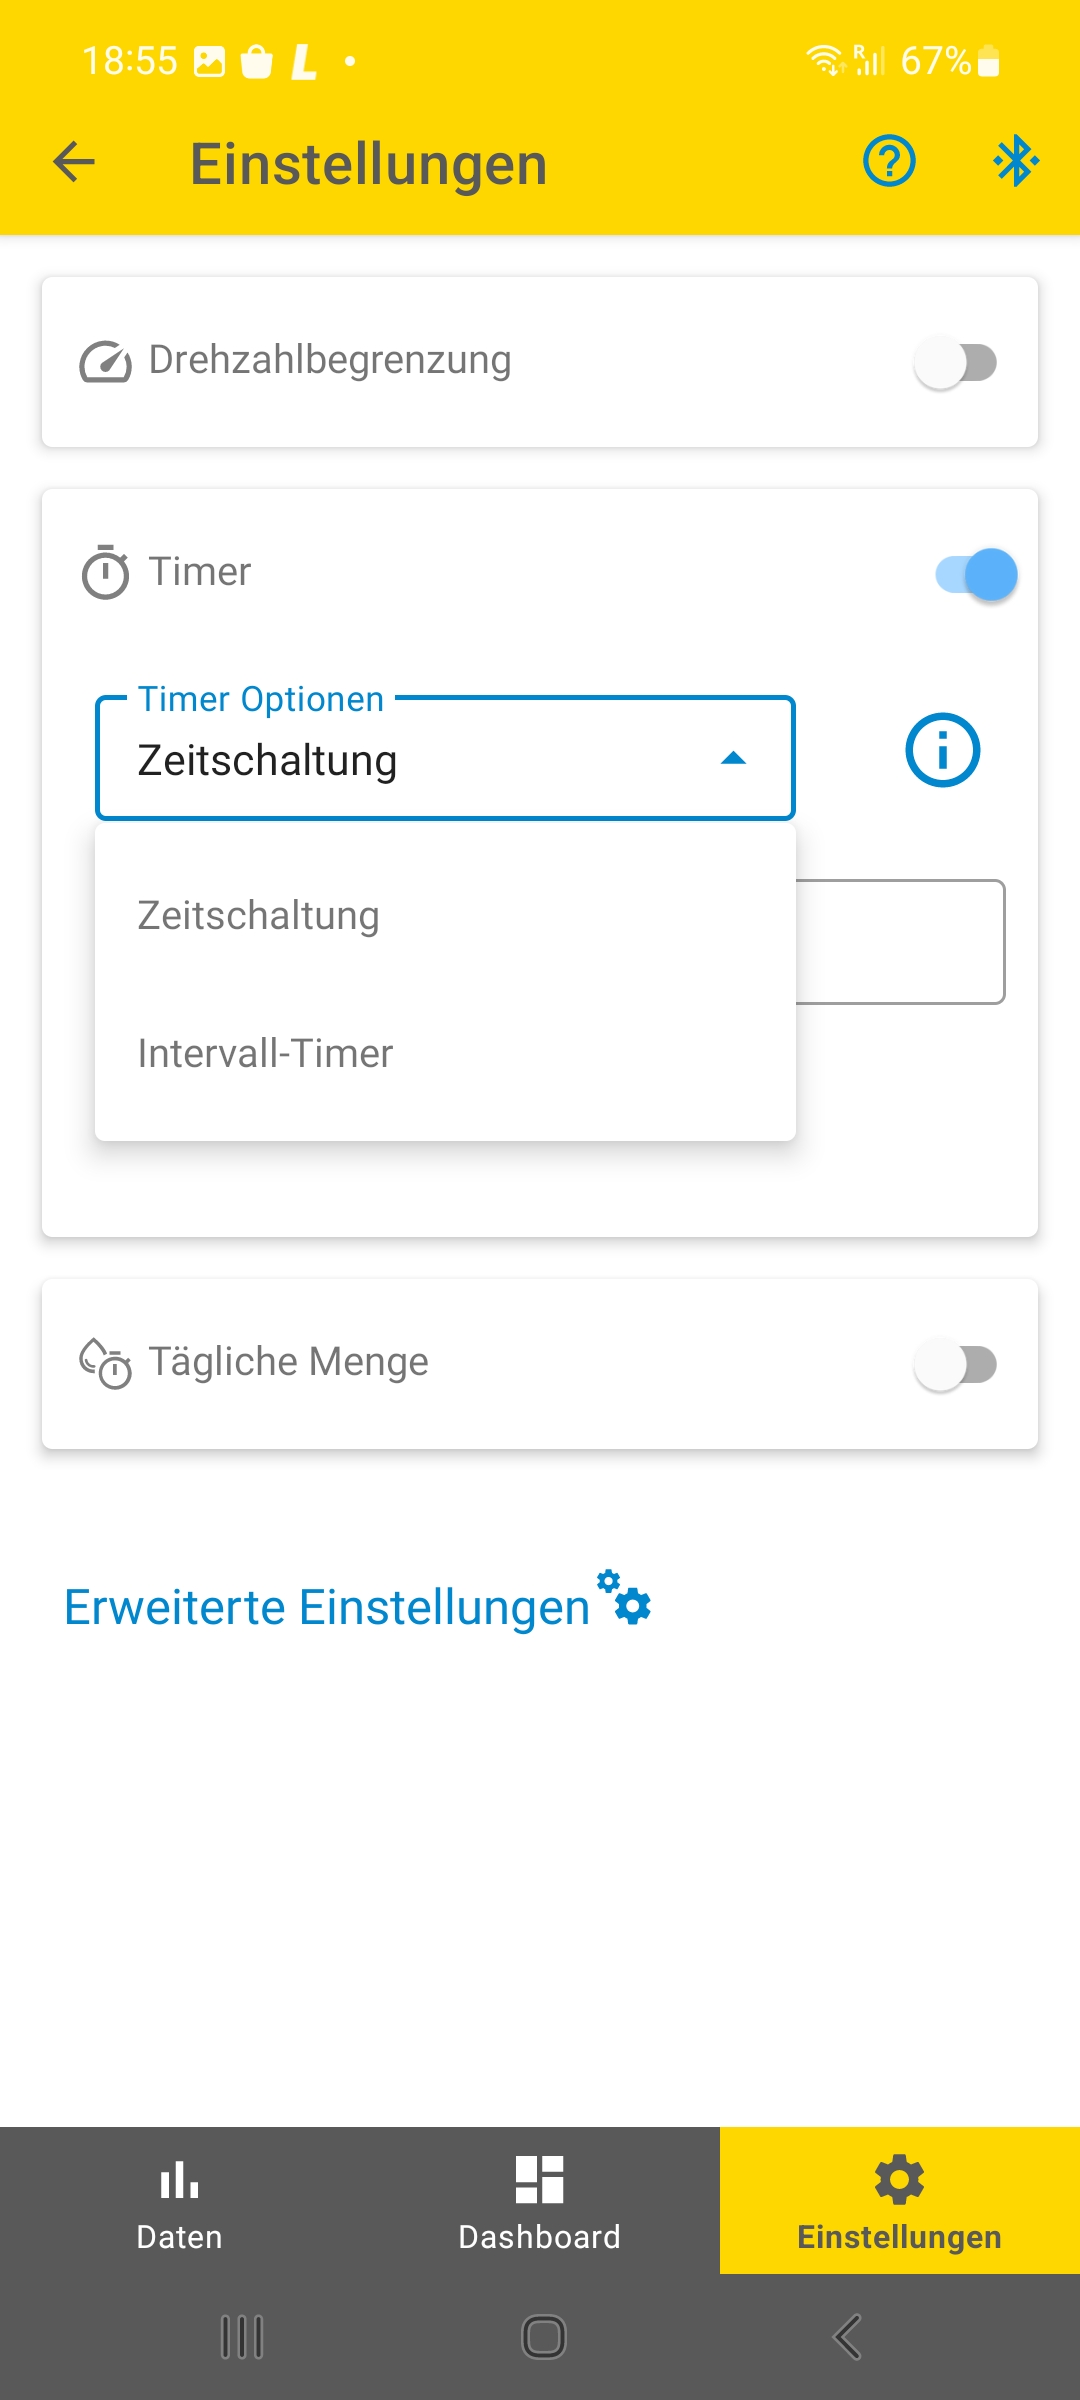Open the Erweiterte Einstellungen link
Screen dimensions: 1080x2400
click(x=327, y=1608)
